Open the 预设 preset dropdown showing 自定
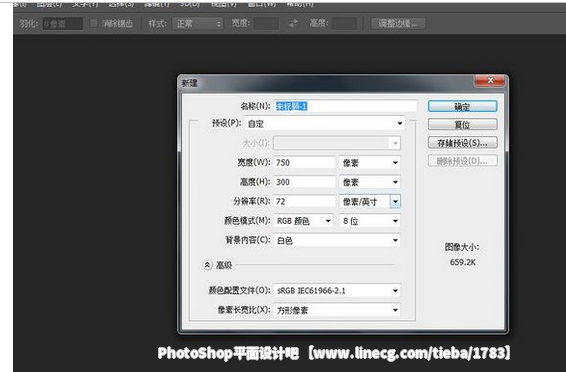This screenshot has width=566, height=372. 325,123
